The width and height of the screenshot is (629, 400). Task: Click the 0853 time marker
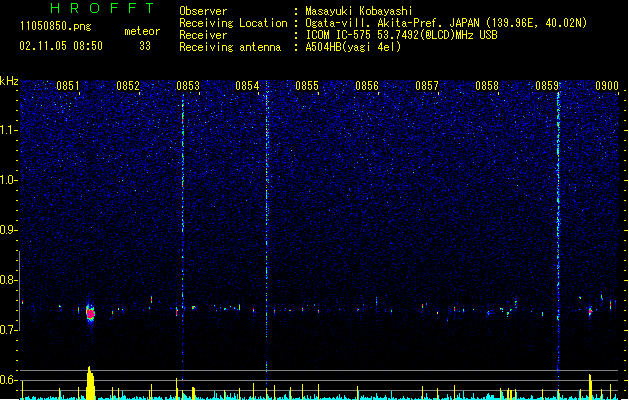point(188,85)
